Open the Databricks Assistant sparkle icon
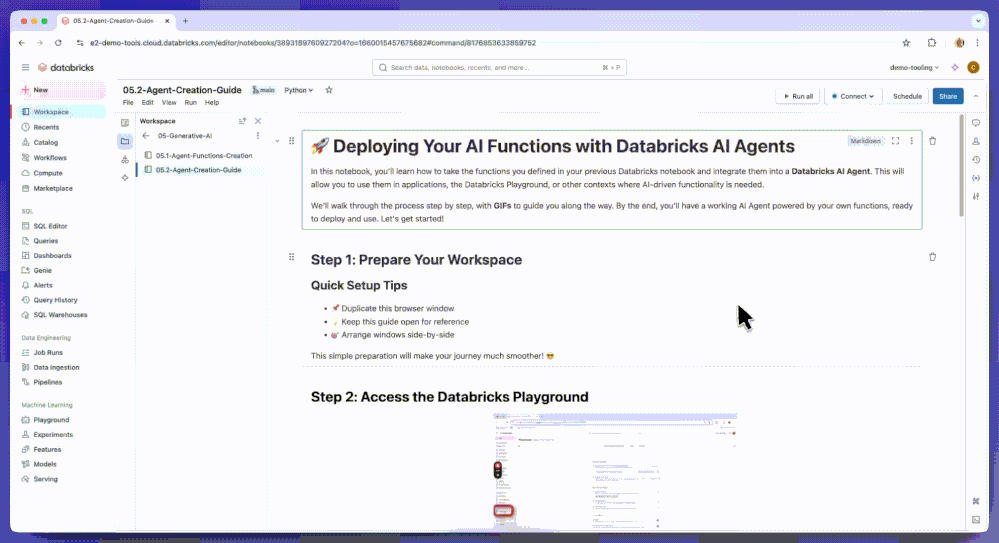The width and height of the screenshot is (999, 543). pyautogui.click(x=955, y=67)
